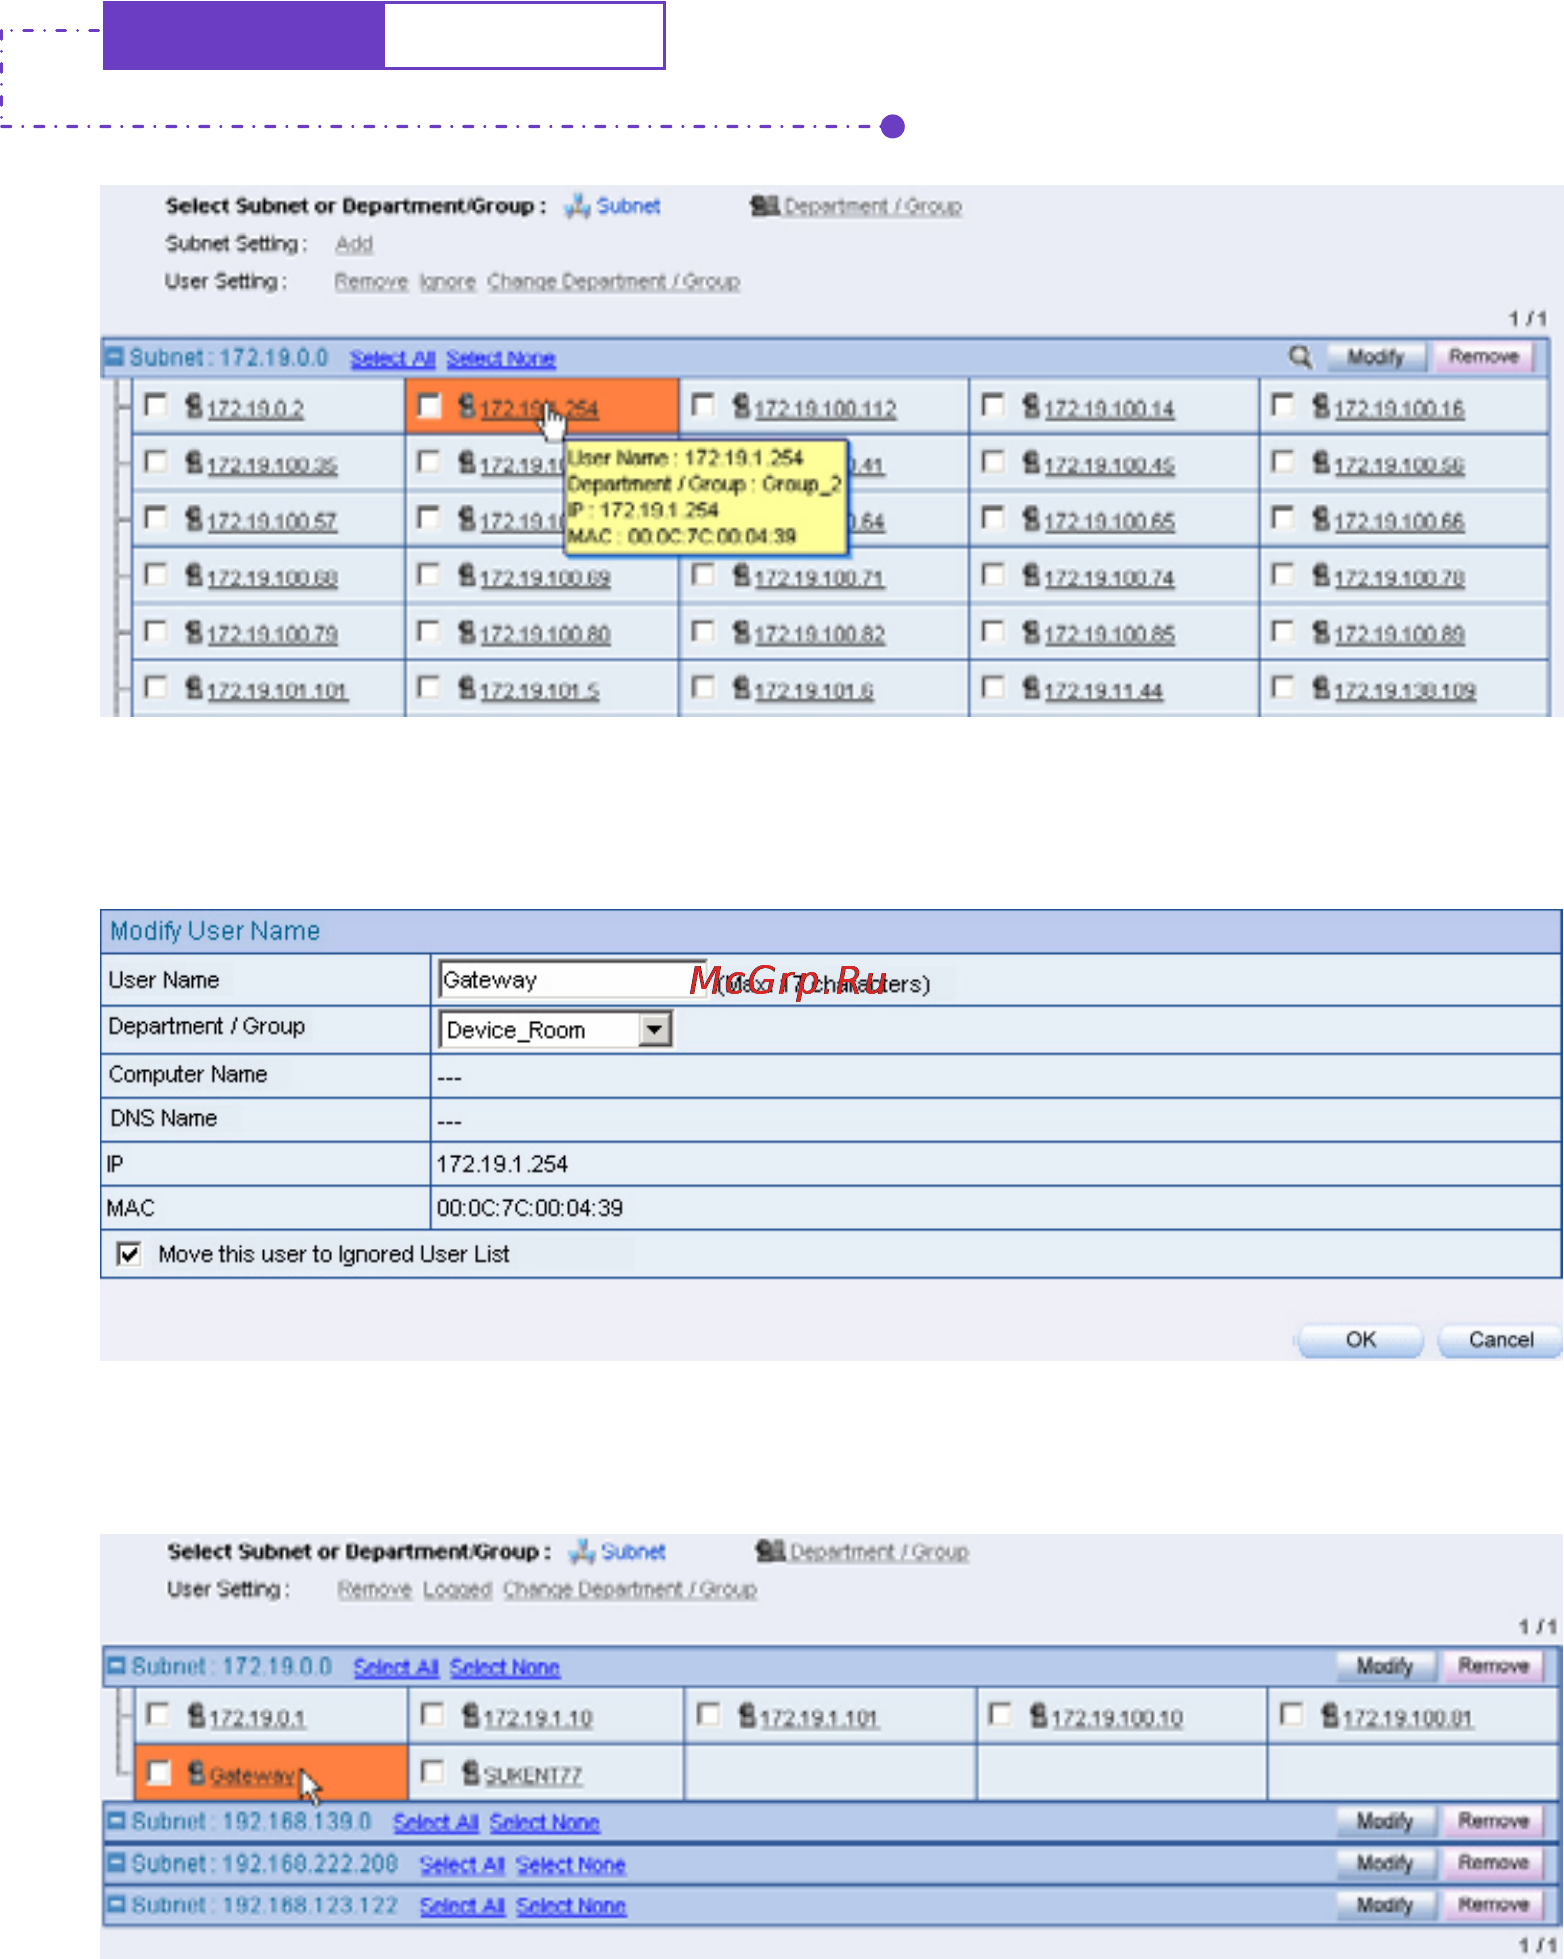
Task: Click user icon beside 172.19.0.2
Action: pos(194,406)
